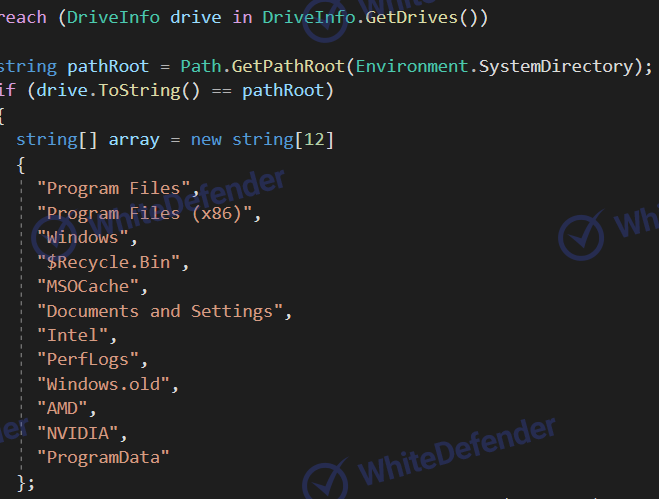Viewport: 659px width, 499px height.
Task: Click the first DriveInfo type name
Action: pyautogui.click(x=113, y=17)
